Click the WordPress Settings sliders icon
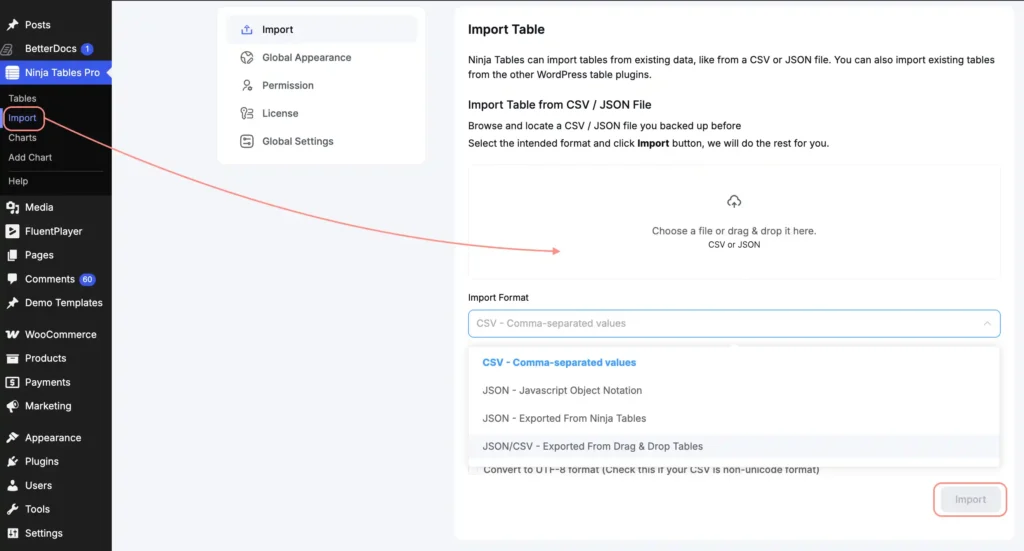The width and height of the screenshot is (1024, 551). click(x=12, y=533)
